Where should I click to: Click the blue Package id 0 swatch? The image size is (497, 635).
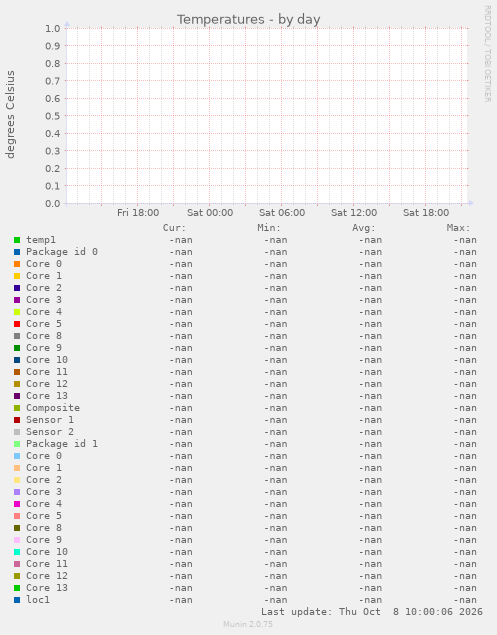click(17, 252)
